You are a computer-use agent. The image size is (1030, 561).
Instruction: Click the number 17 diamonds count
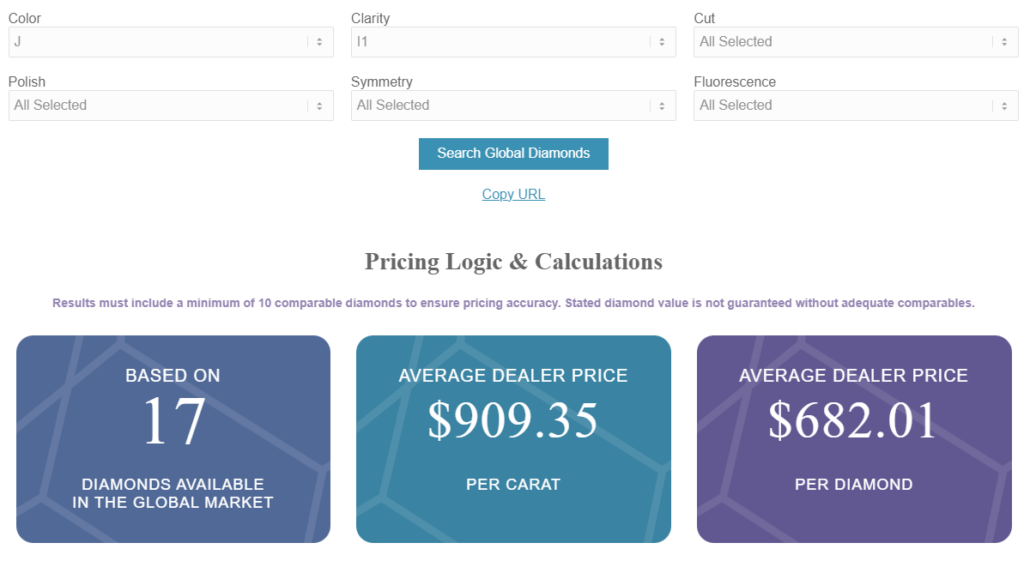coord(173,421)
